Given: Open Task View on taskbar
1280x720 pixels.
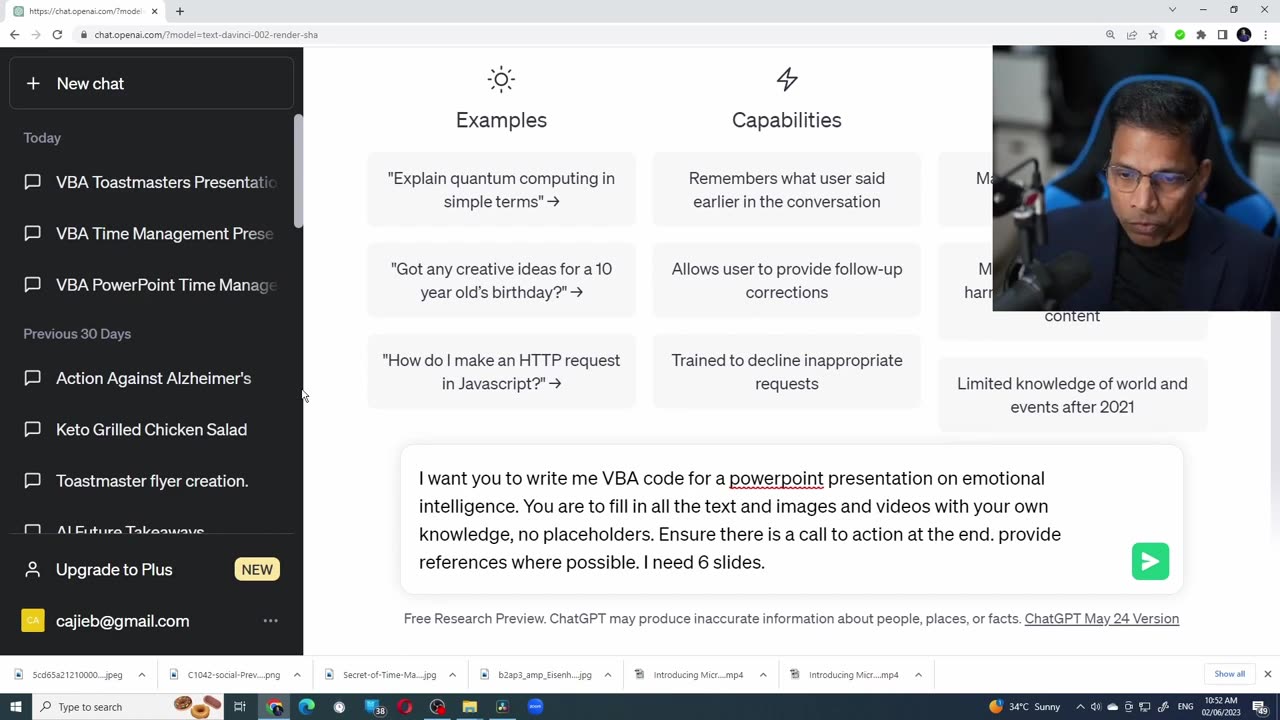Looking at the screenshot, I should coord(240,707).
